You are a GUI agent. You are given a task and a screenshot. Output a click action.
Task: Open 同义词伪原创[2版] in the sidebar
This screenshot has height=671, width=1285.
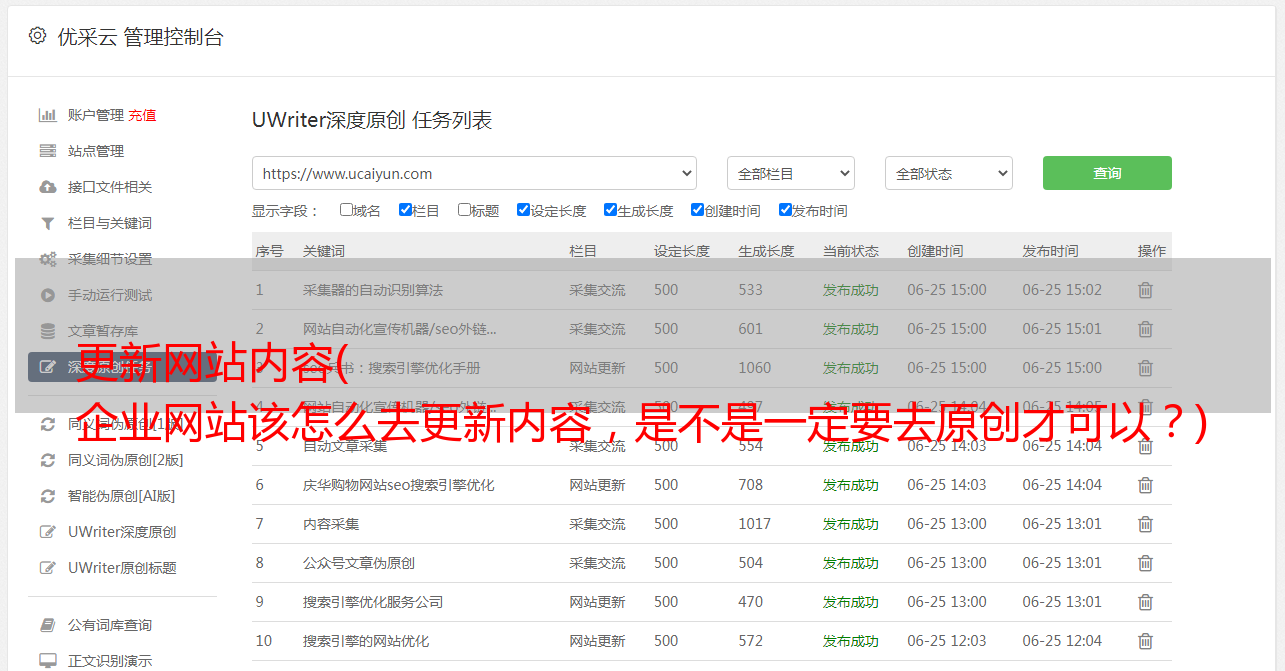click(126, 460)
